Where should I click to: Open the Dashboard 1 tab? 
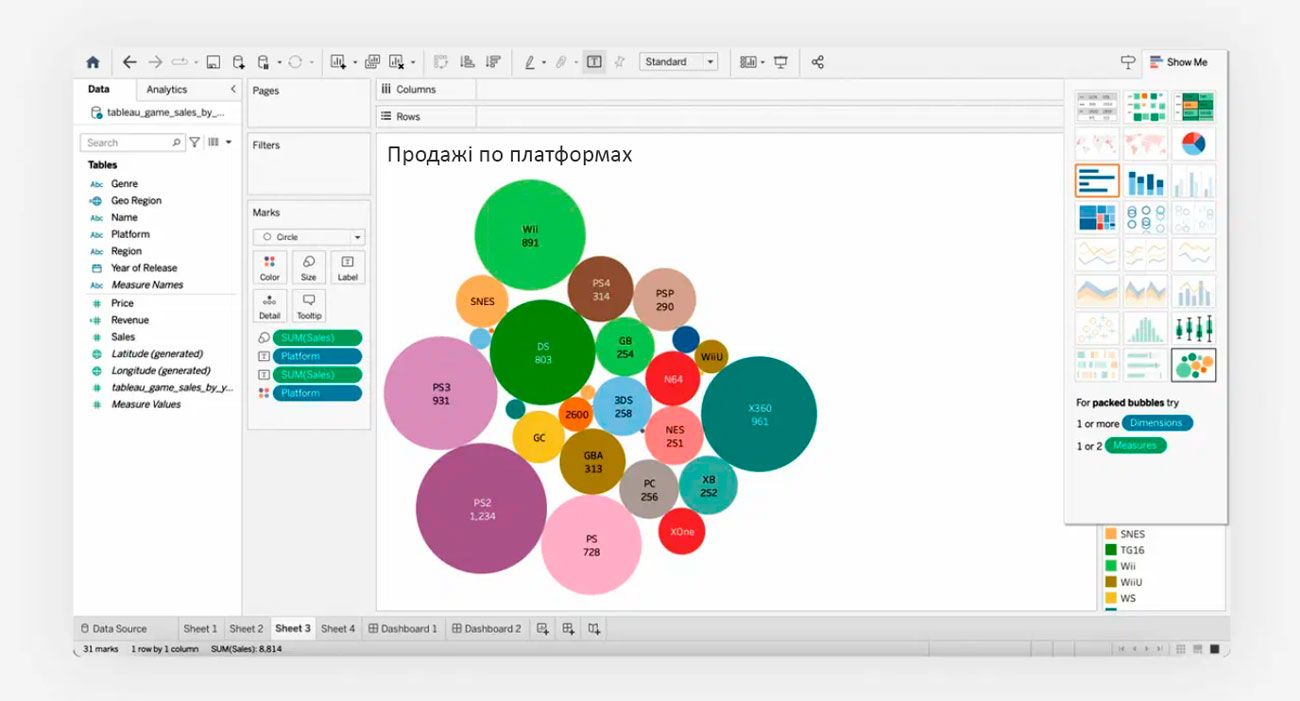(x=403, y=629)
